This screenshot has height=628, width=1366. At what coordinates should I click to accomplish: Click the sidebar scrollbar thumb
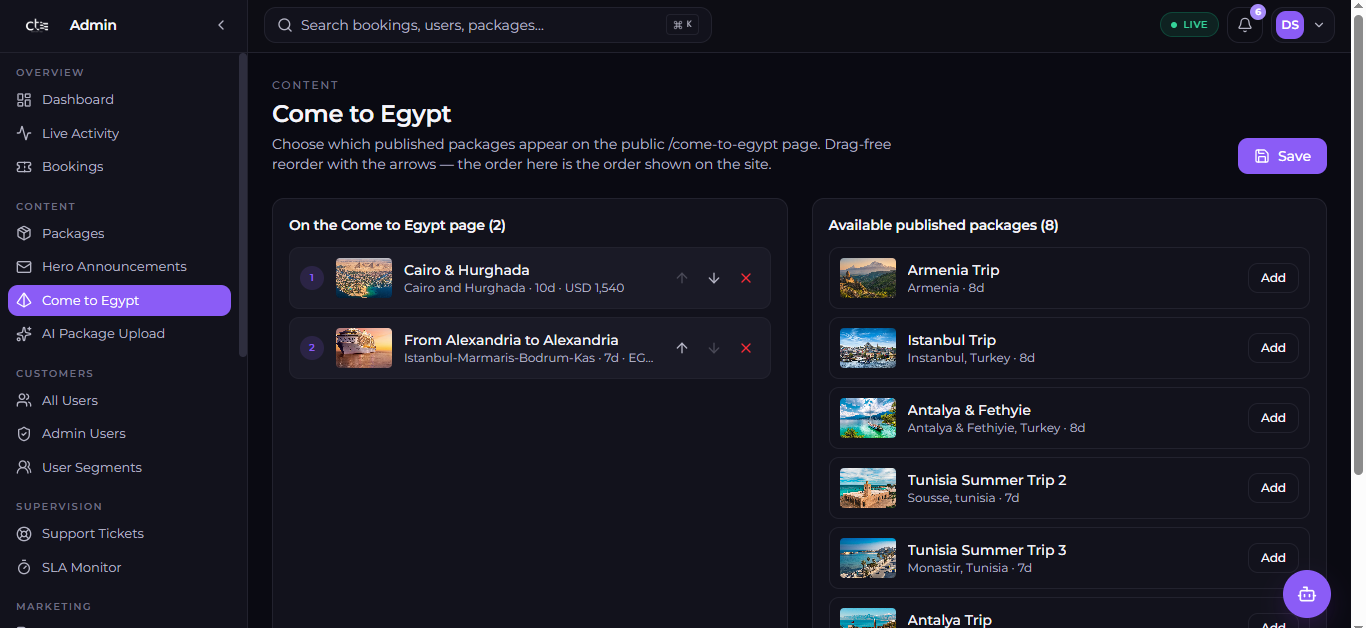tap(243, 205)
